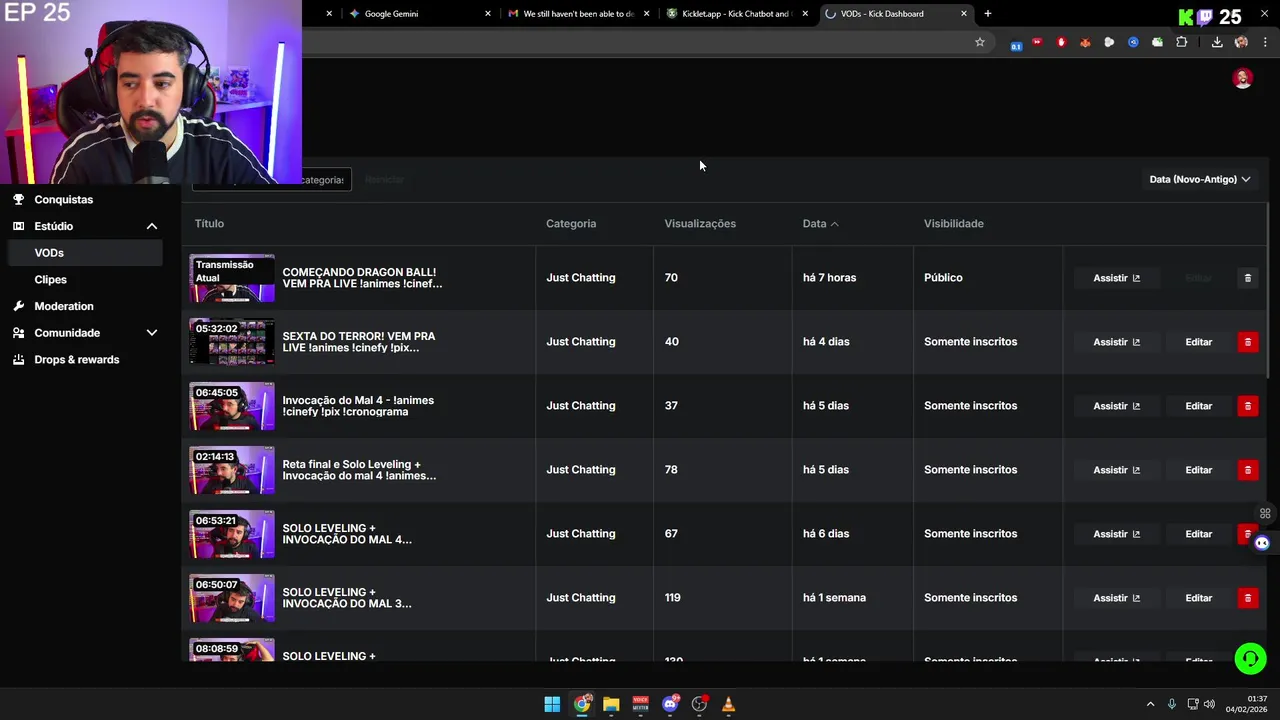This screenshot has width=1280, height=720.
Task: Open the Chrome three-dot menu
Action: coord(1265,42)
